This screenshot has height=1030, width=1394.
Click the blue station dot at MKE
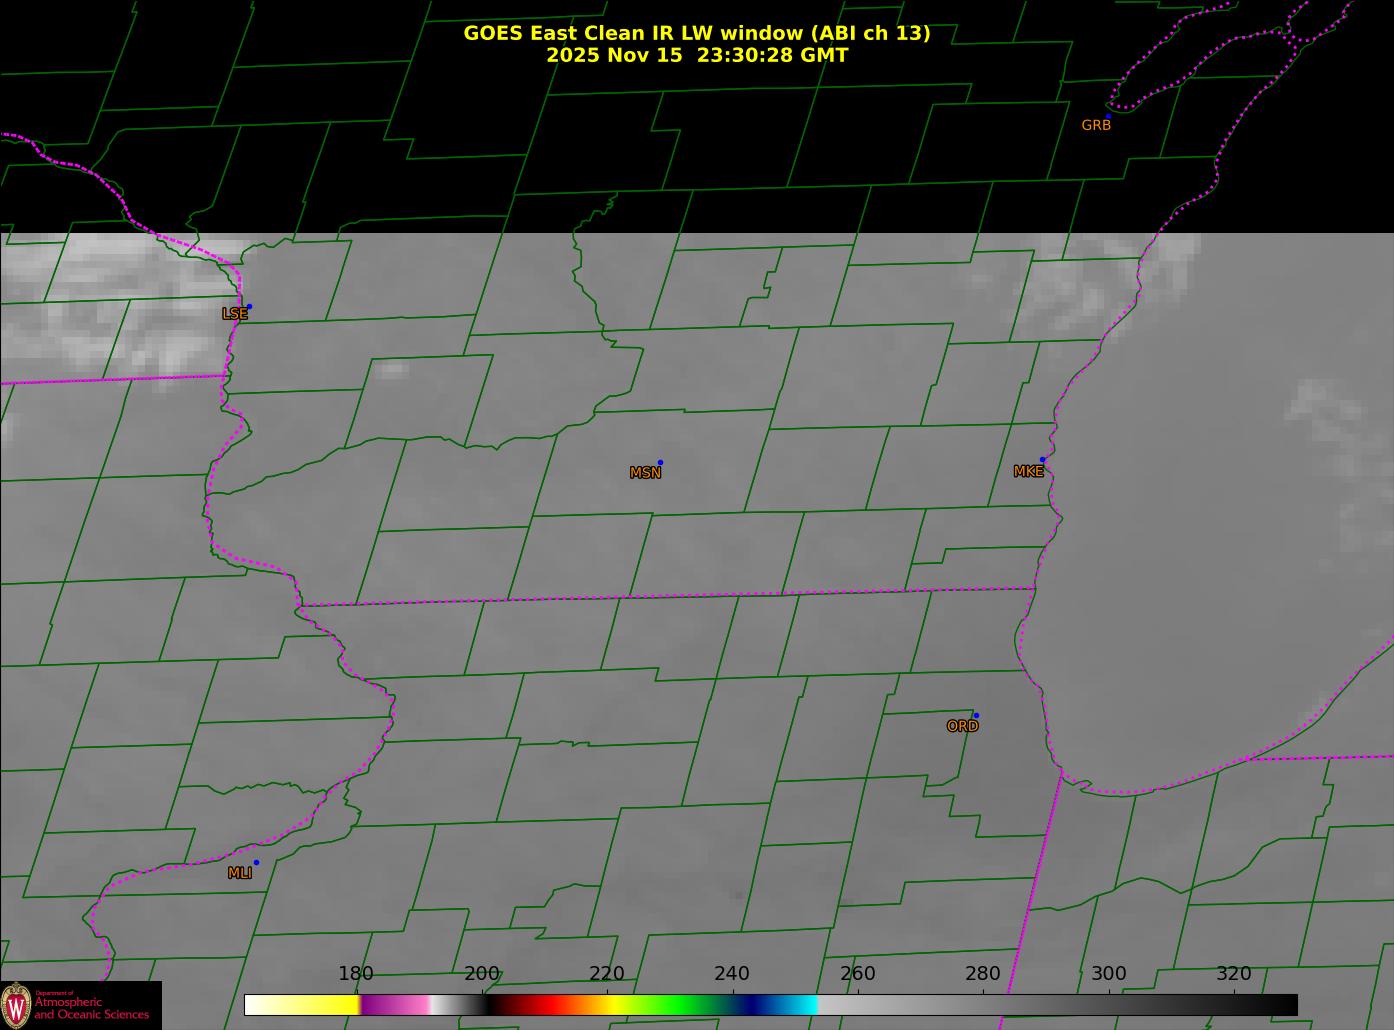click(x=1042, y=460)
